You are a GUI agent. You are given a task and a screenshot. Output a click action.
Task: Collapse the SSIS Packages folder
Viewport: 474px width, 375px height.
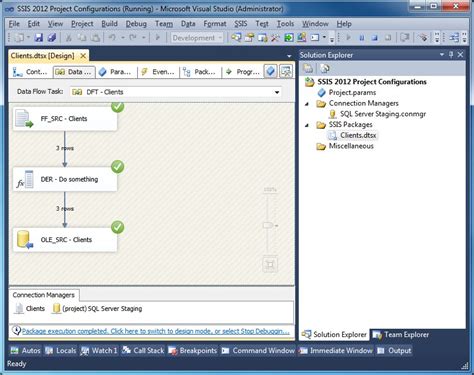(x=307, y=125)
